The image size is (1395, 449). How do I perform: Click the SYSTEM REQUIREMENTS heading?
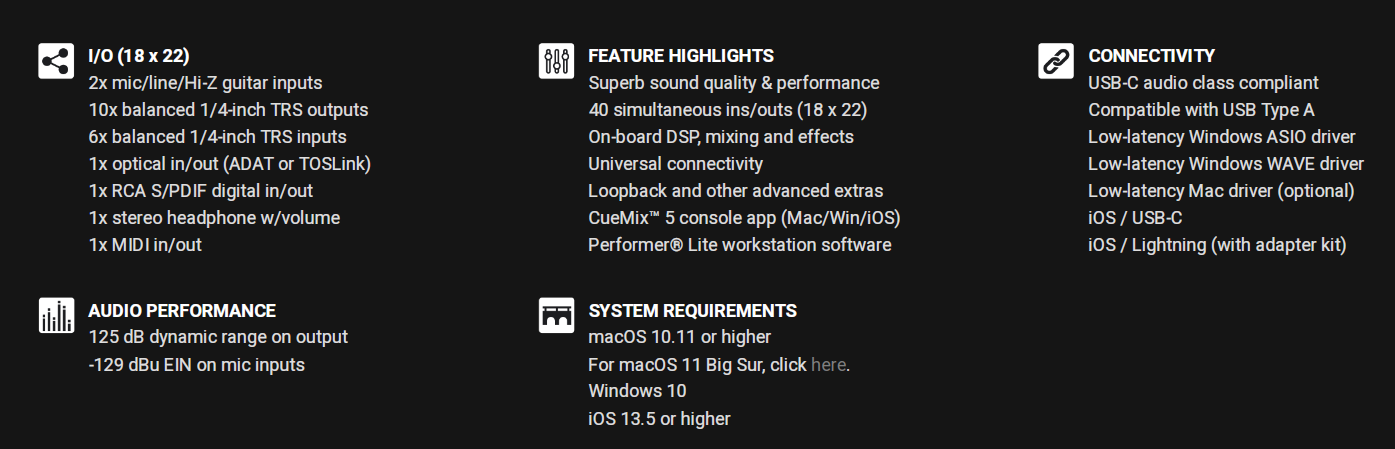pyautogui.click(x=692, y=311)
